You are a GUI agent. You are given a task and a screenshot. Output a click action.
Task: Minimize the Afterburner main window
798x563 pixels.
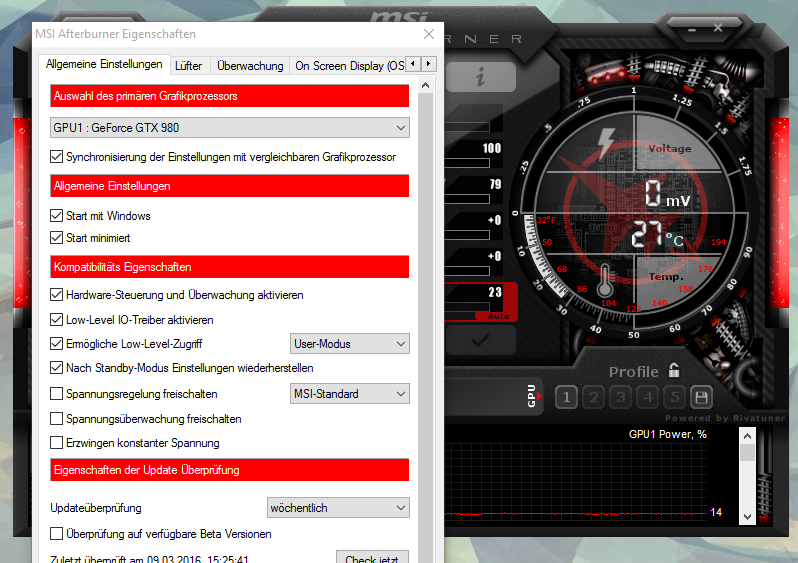[692, 30]
